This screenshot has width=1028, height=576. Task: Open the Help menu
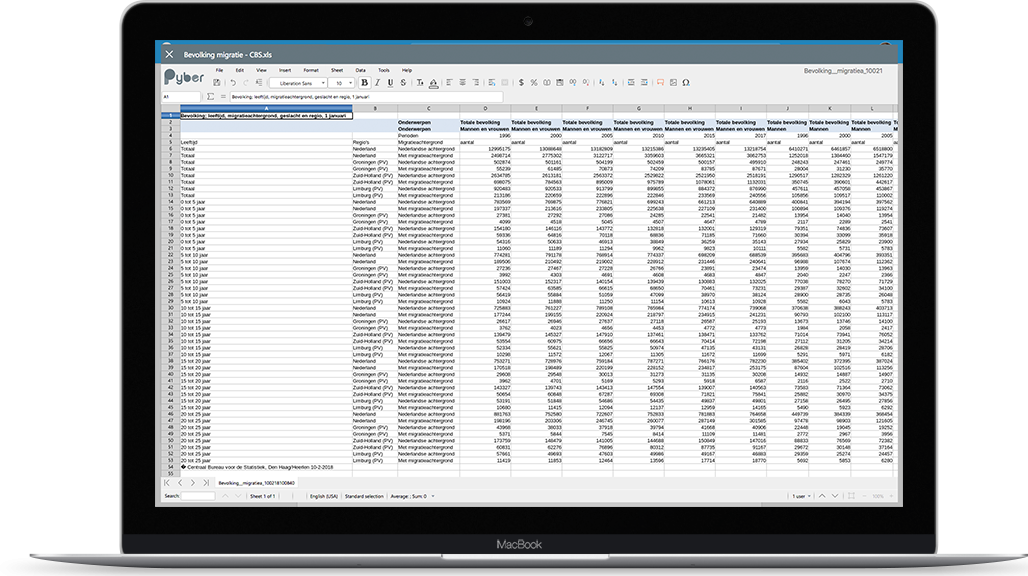(x=407, y=70)
